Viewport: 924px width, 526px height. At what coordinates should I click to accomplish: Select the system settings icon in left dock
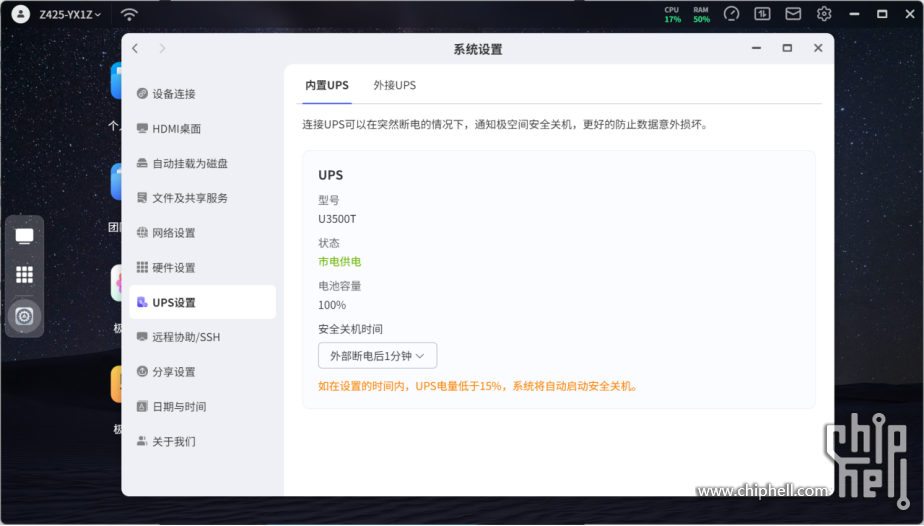click(x=25, y=316)
